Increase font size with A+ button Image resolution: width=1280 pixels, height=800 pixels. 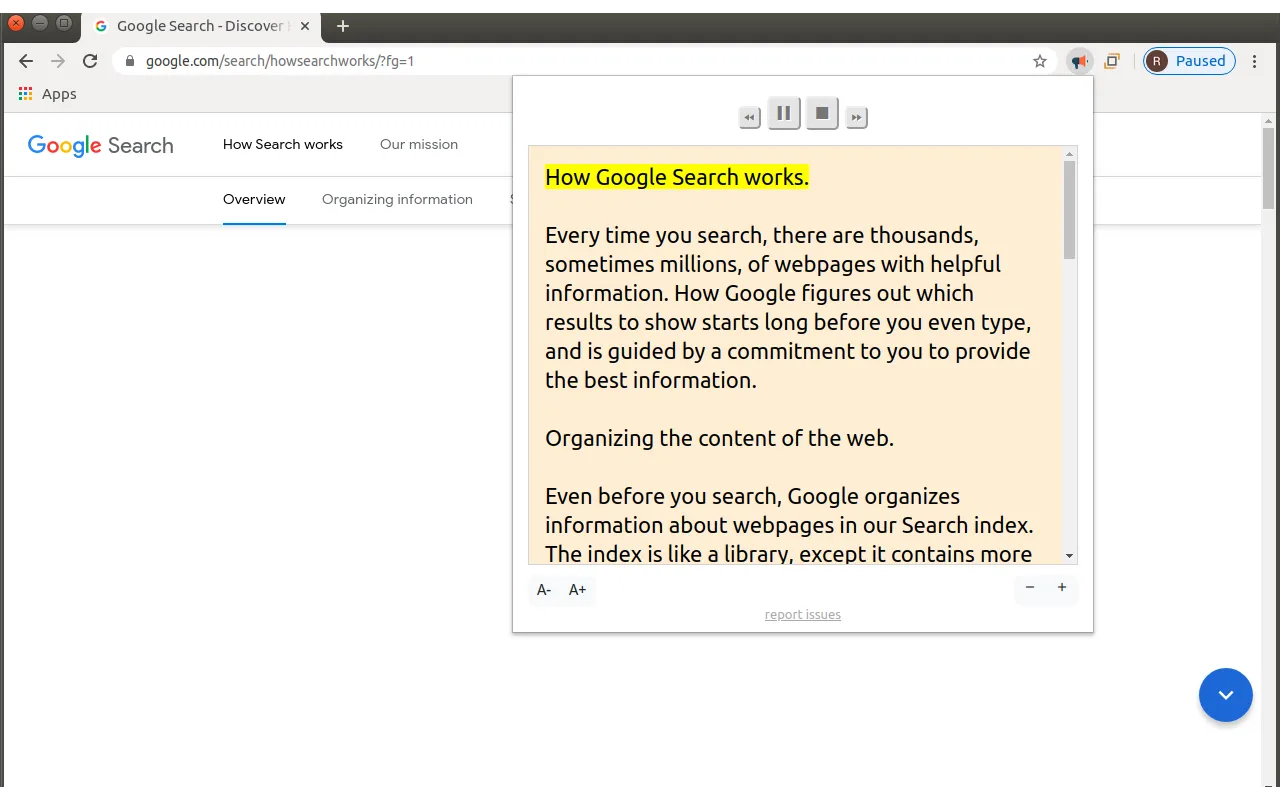[x=577, y=590]
